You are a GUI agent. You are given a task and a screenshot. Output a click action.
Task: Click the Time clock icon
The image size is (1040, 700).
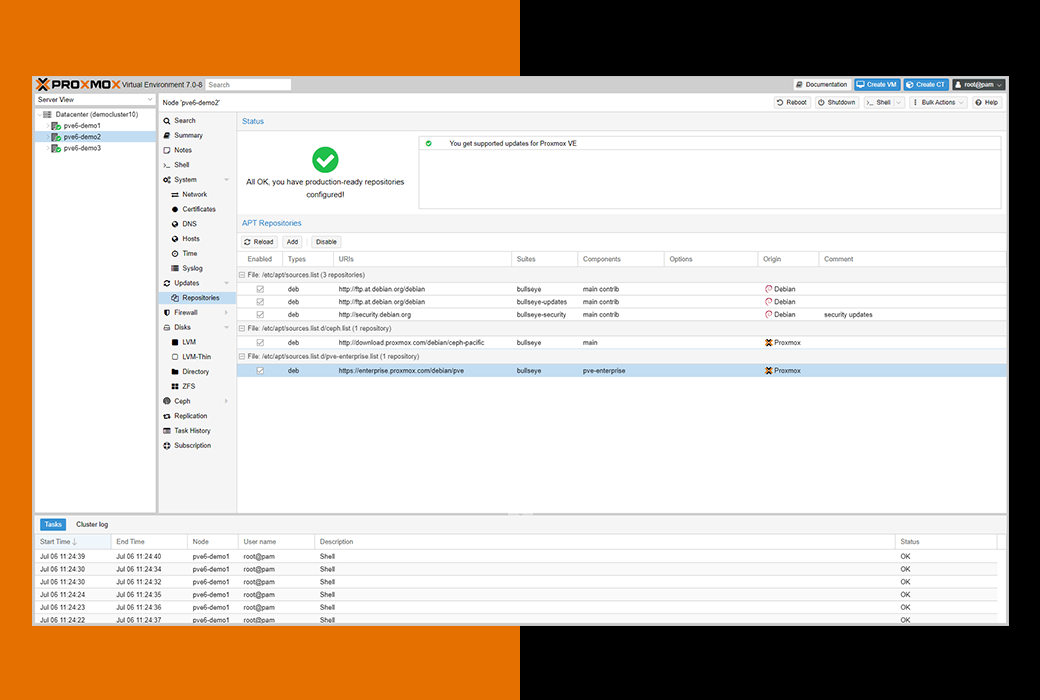tap(175, 253)
